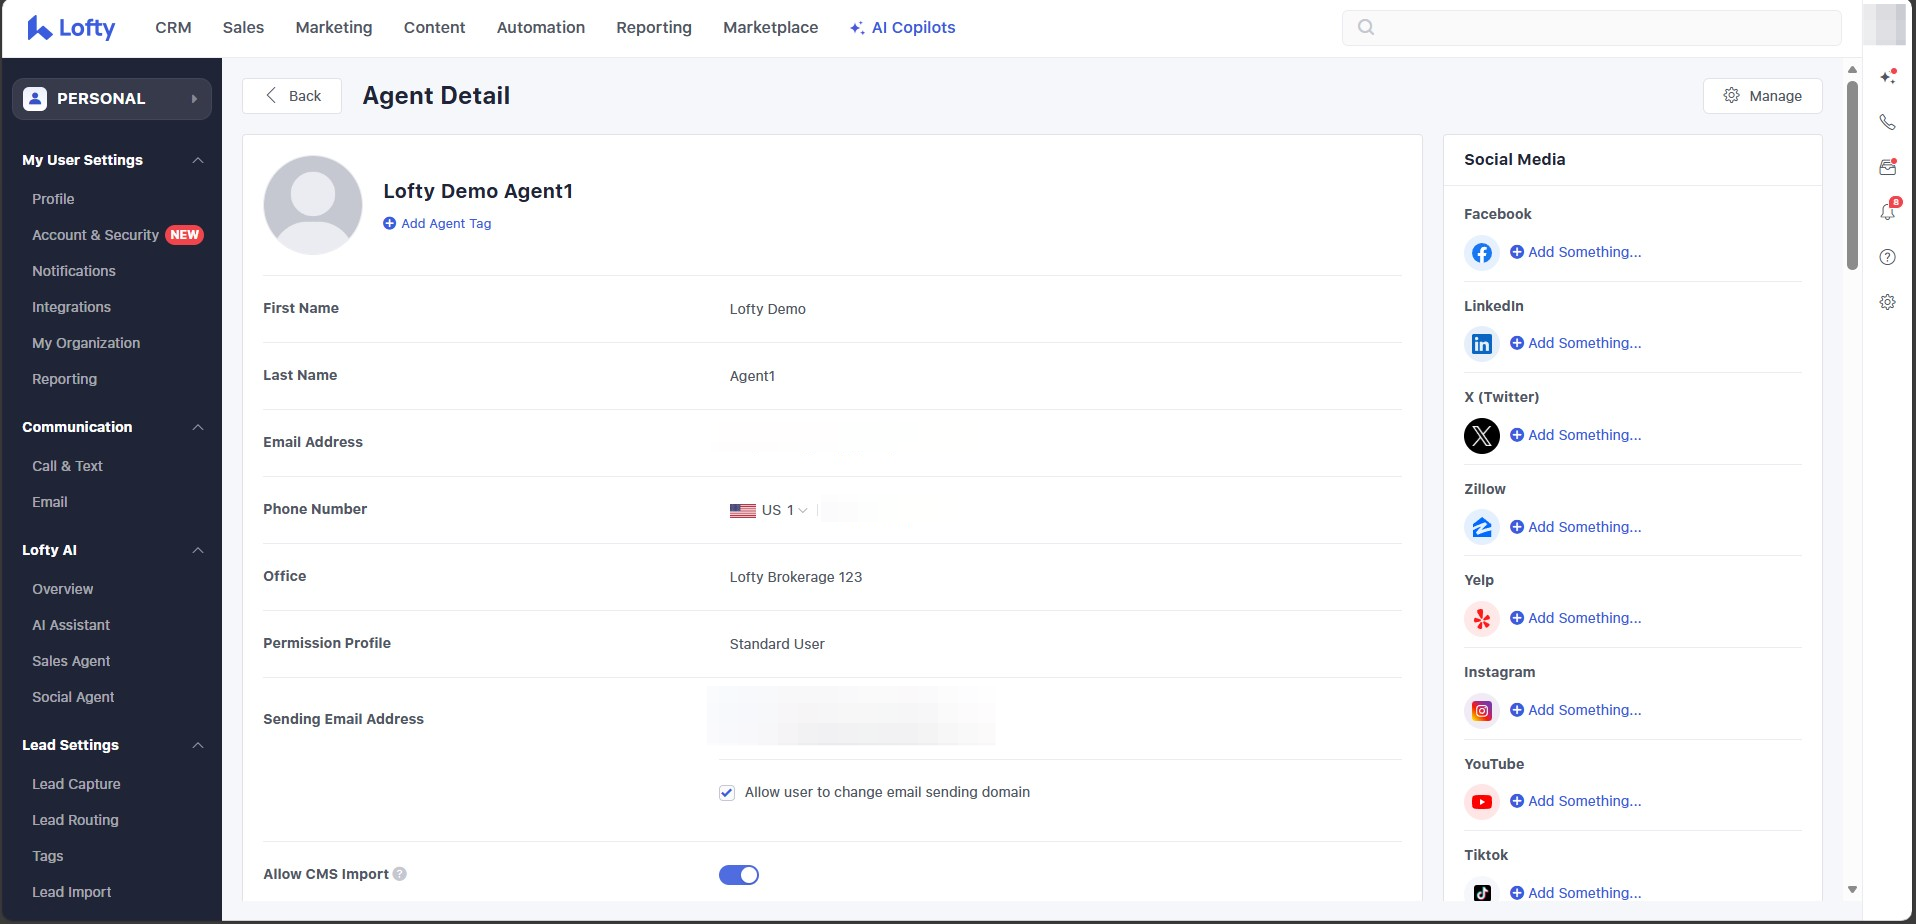This screenshot has height=924, width=1916.
Task: Add an X (Twitter) link
Action: [1576, 435]
